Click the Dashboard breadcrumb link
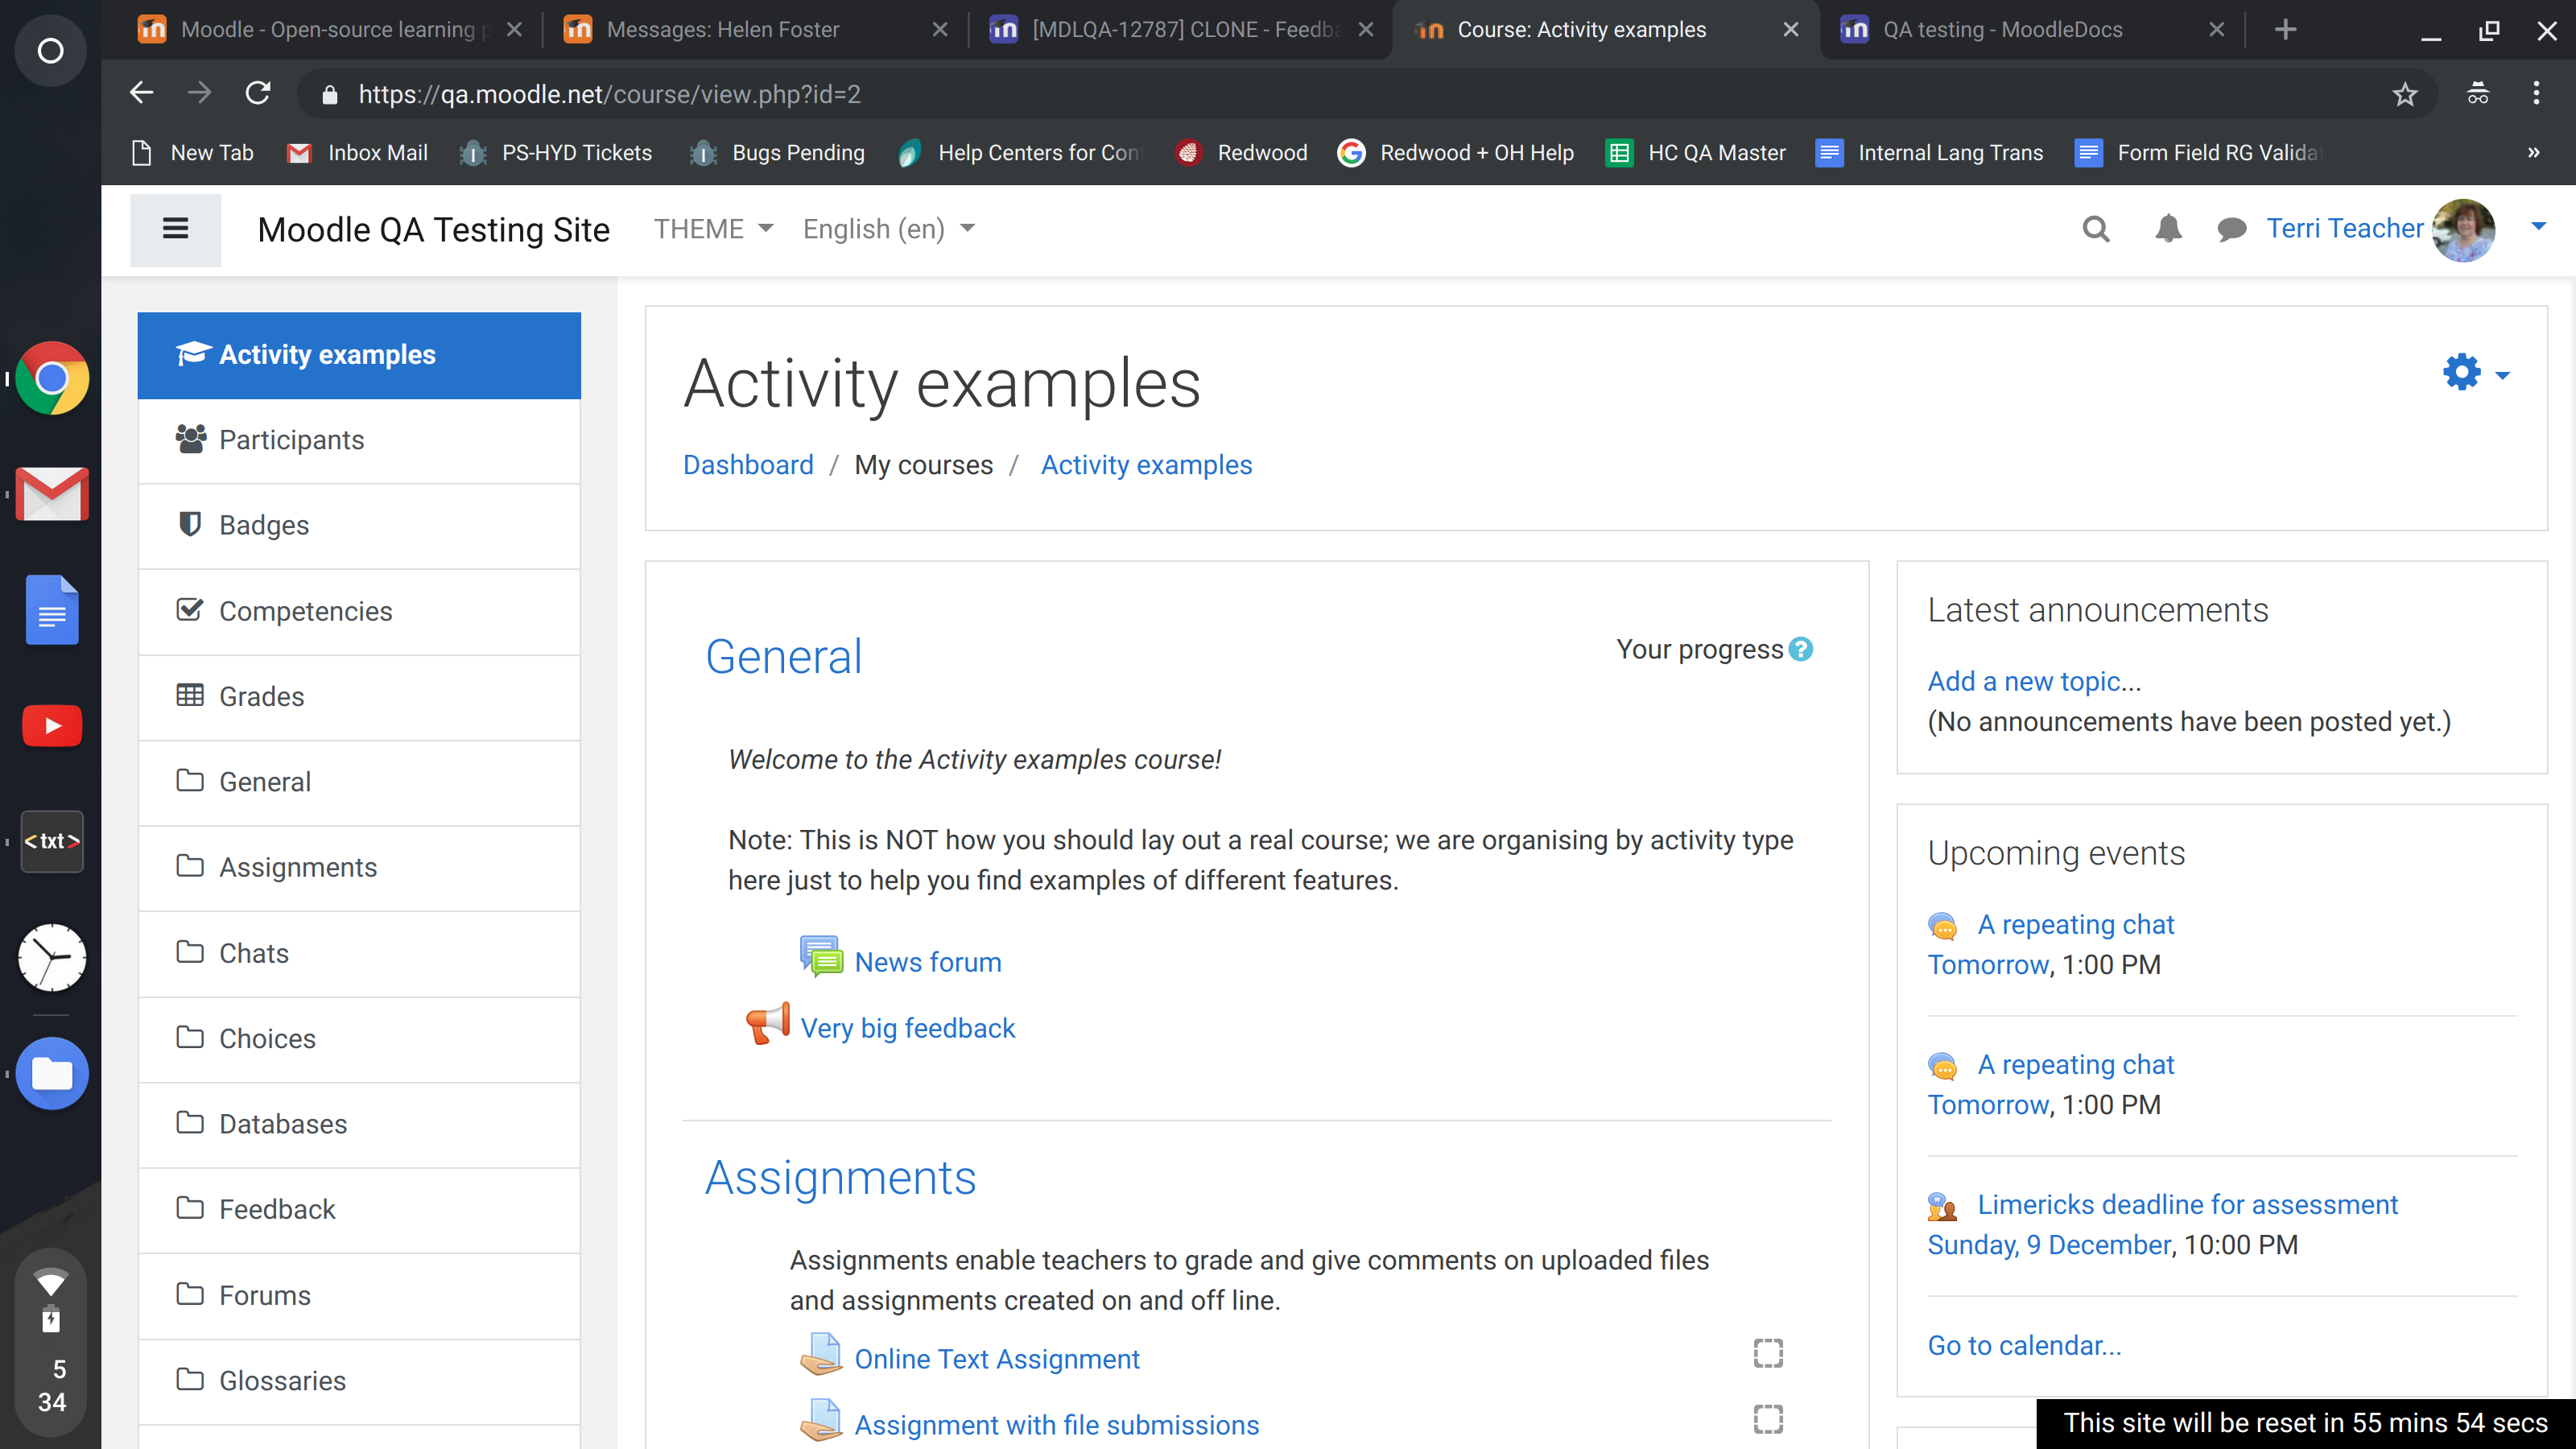Viewport: 2576px width, 1449px height. point(748,465)
